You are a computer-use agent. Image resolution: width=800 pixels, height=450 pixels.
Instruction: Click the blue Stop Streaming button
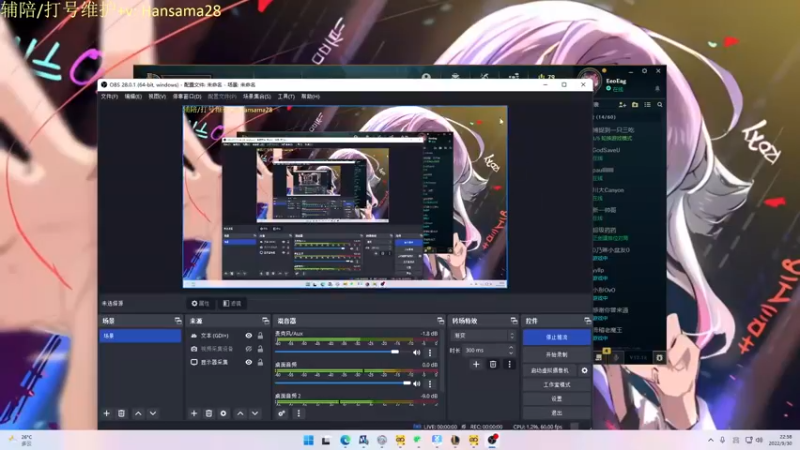point(556,337)
